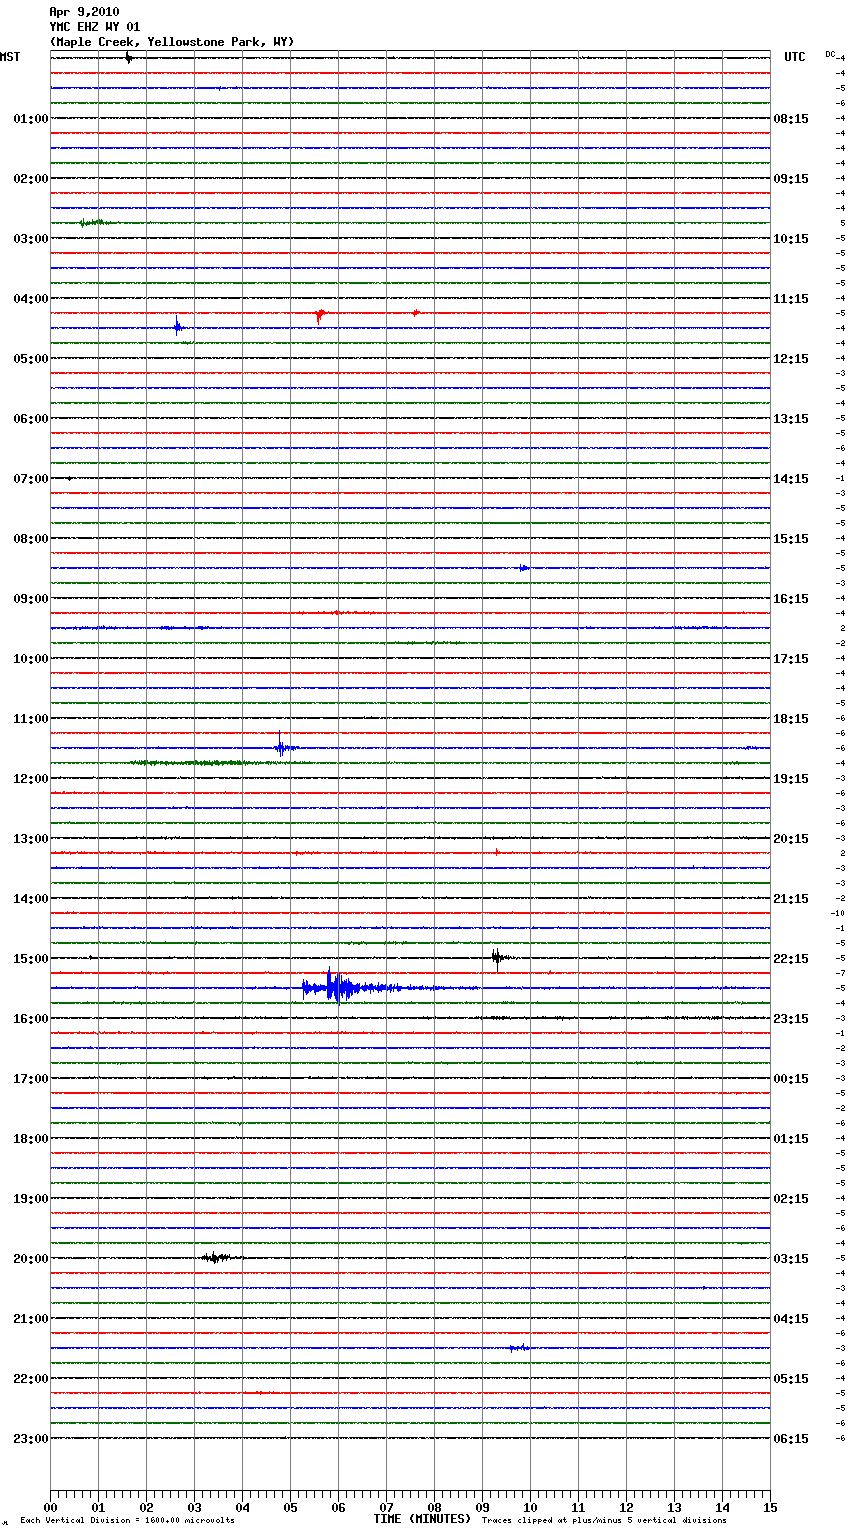
Task: Select the '09:00' MST hour label
Action: coord(31,599)
